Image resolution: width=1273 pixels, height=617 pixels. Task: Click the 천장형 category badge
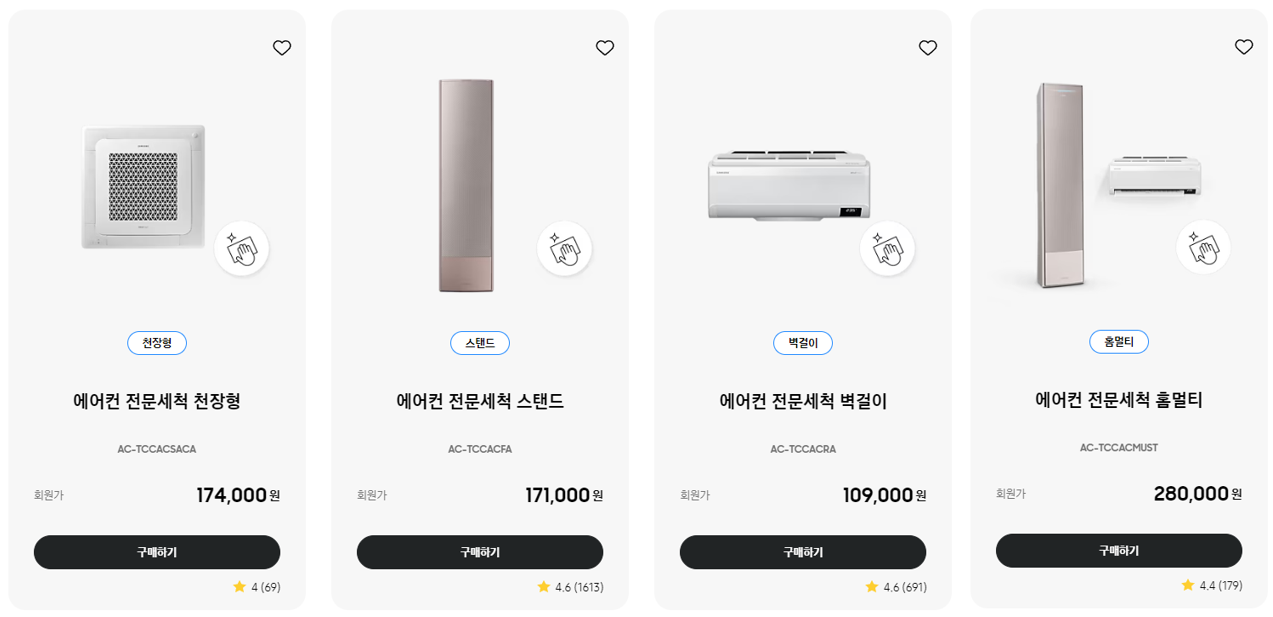pyautogui.click(x=156, y=342)
